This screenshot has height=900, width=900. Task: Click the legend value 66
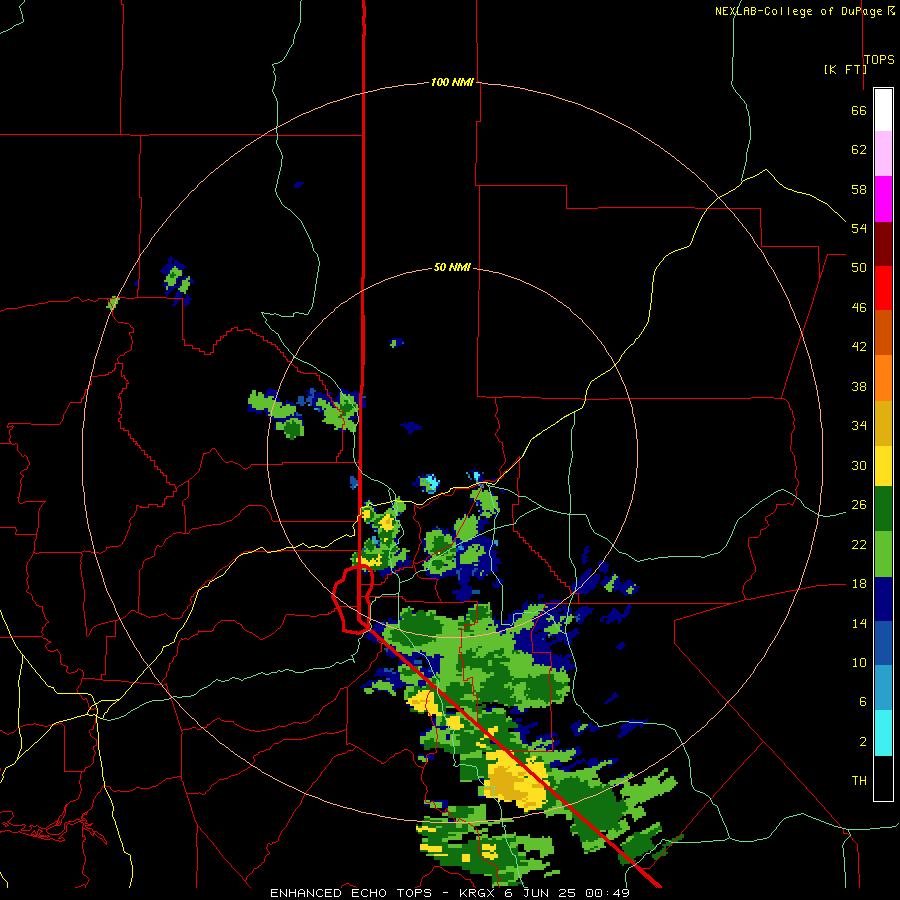tap(859, 110)
